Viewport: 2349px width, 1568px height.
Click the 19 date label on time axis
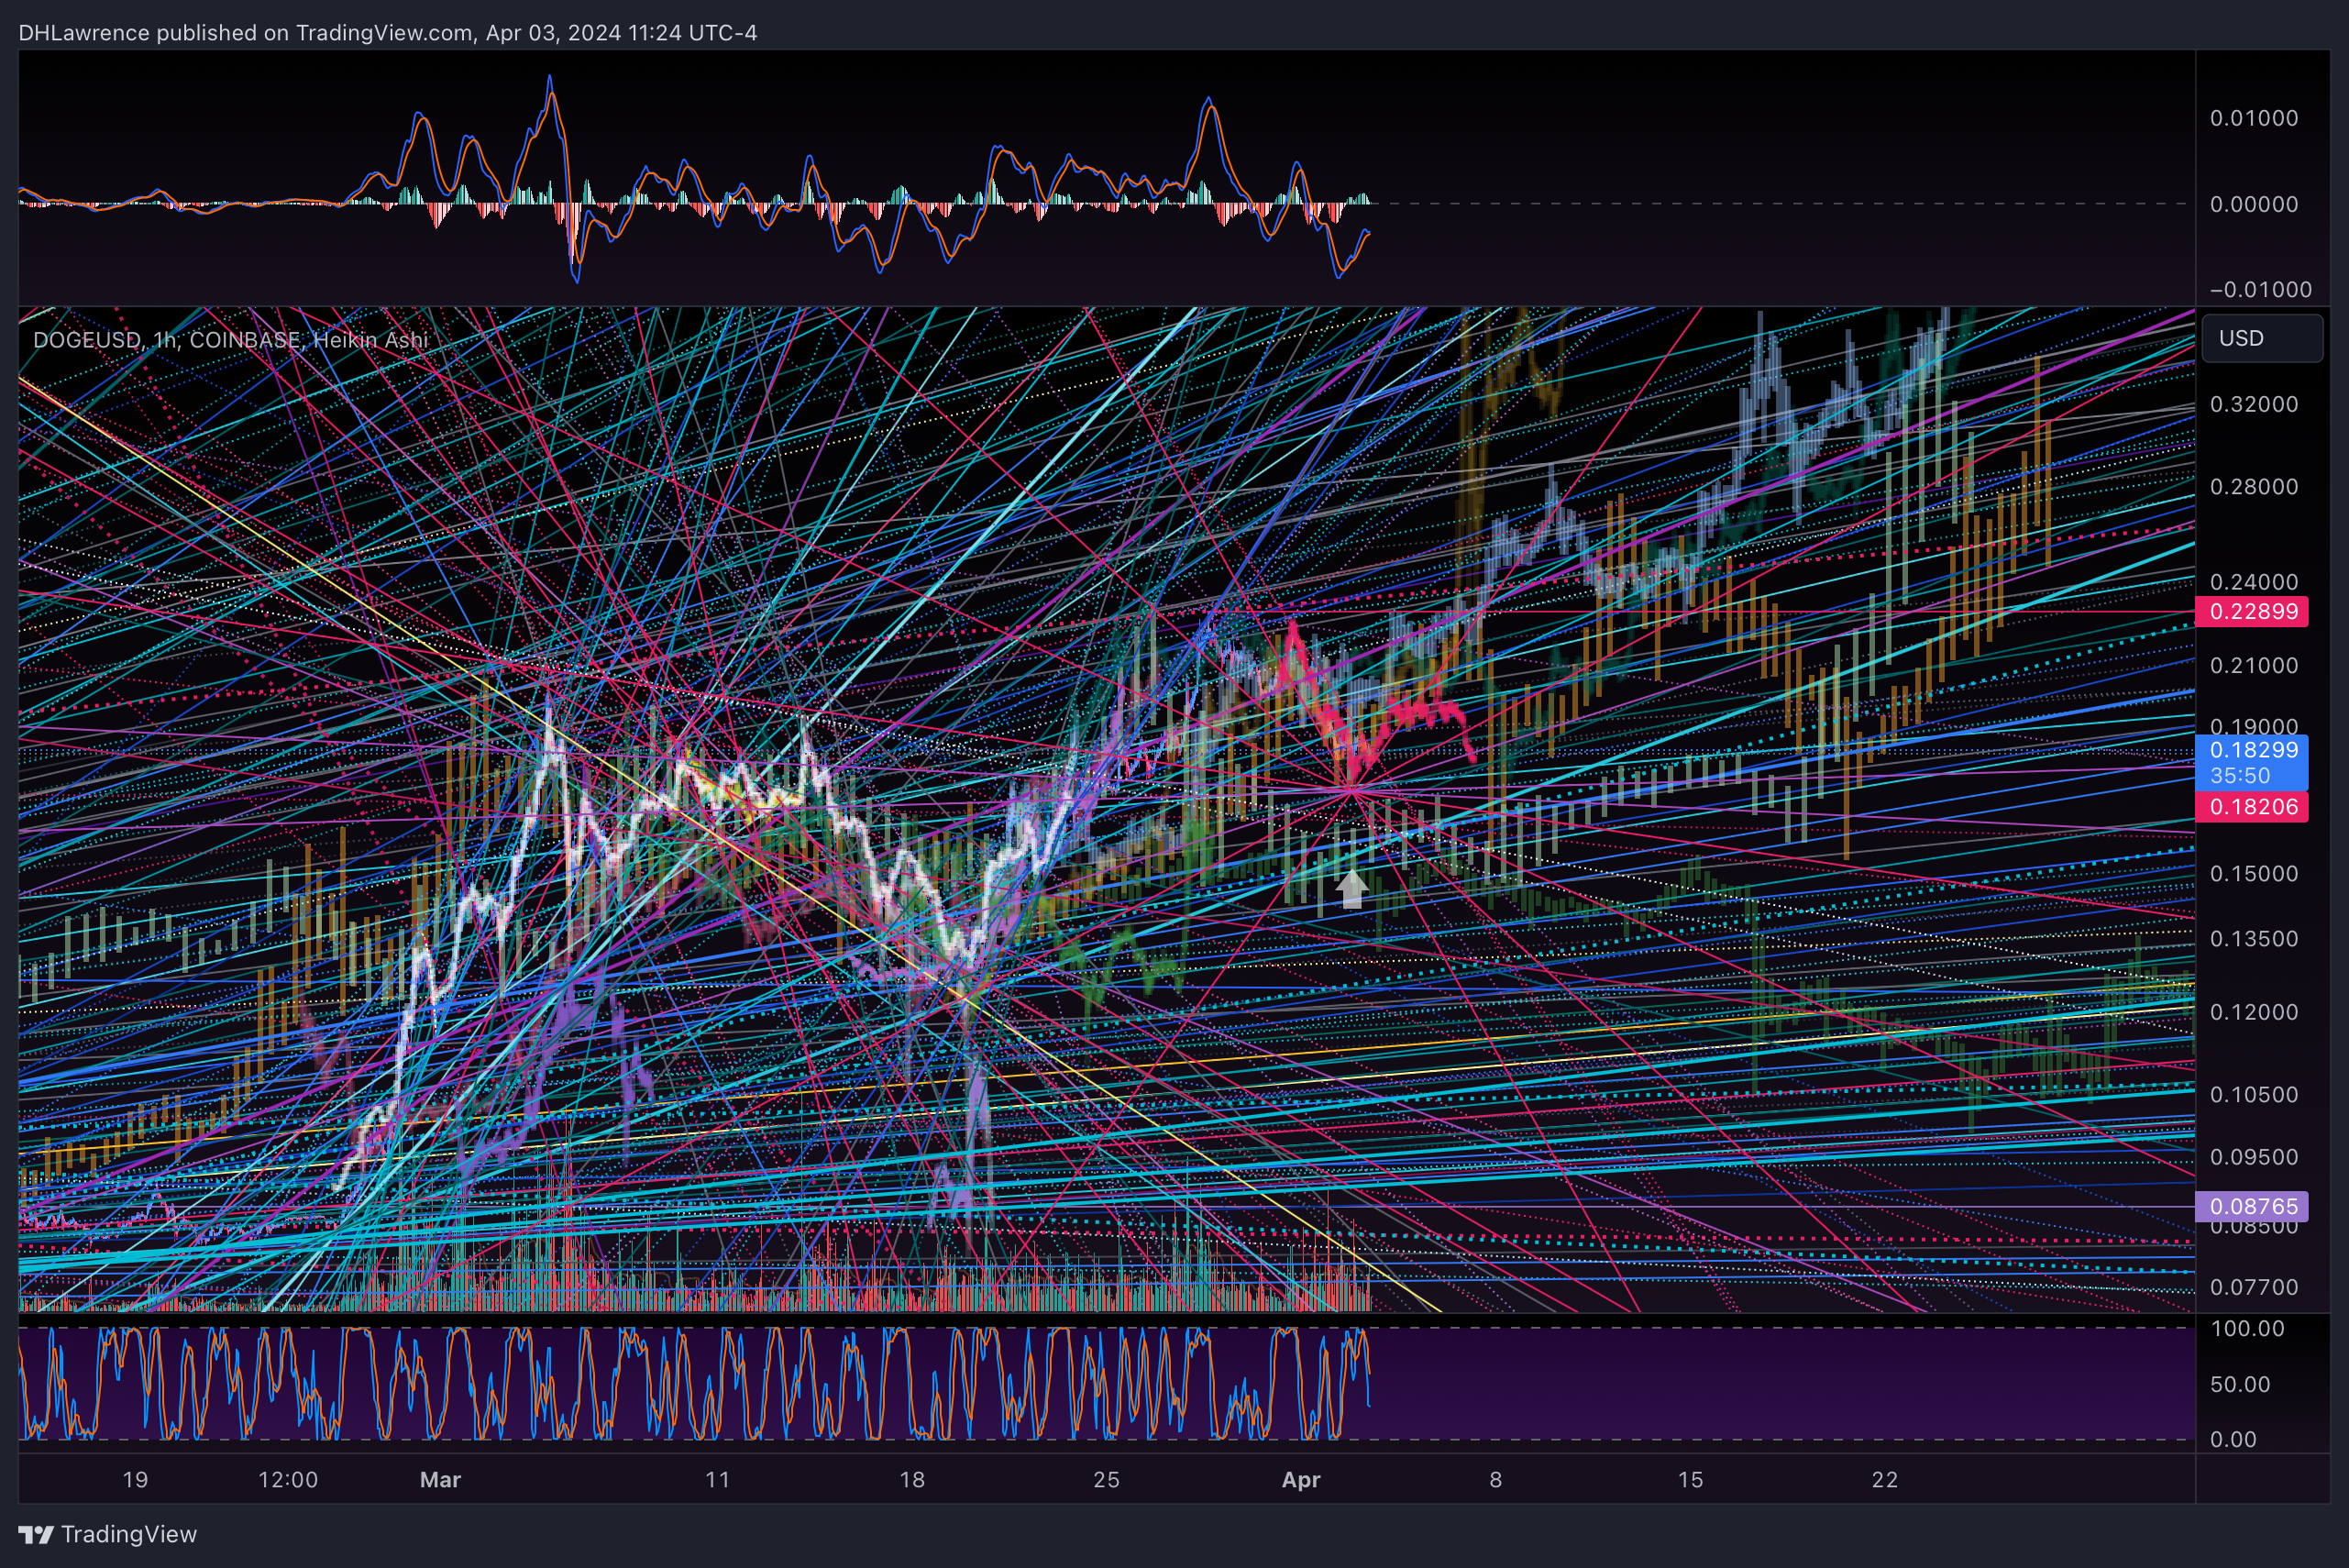135,1480
